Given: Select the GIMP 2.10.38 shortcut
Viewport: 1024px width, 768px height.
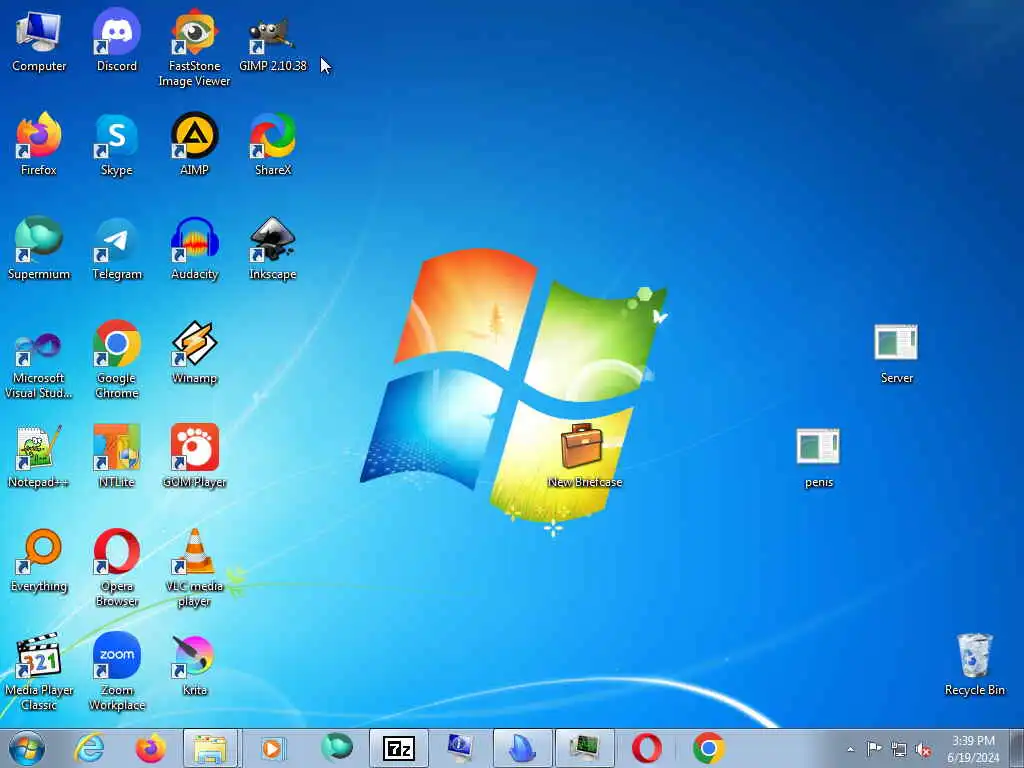Looking at the screenshot, I should pos(272,40).
